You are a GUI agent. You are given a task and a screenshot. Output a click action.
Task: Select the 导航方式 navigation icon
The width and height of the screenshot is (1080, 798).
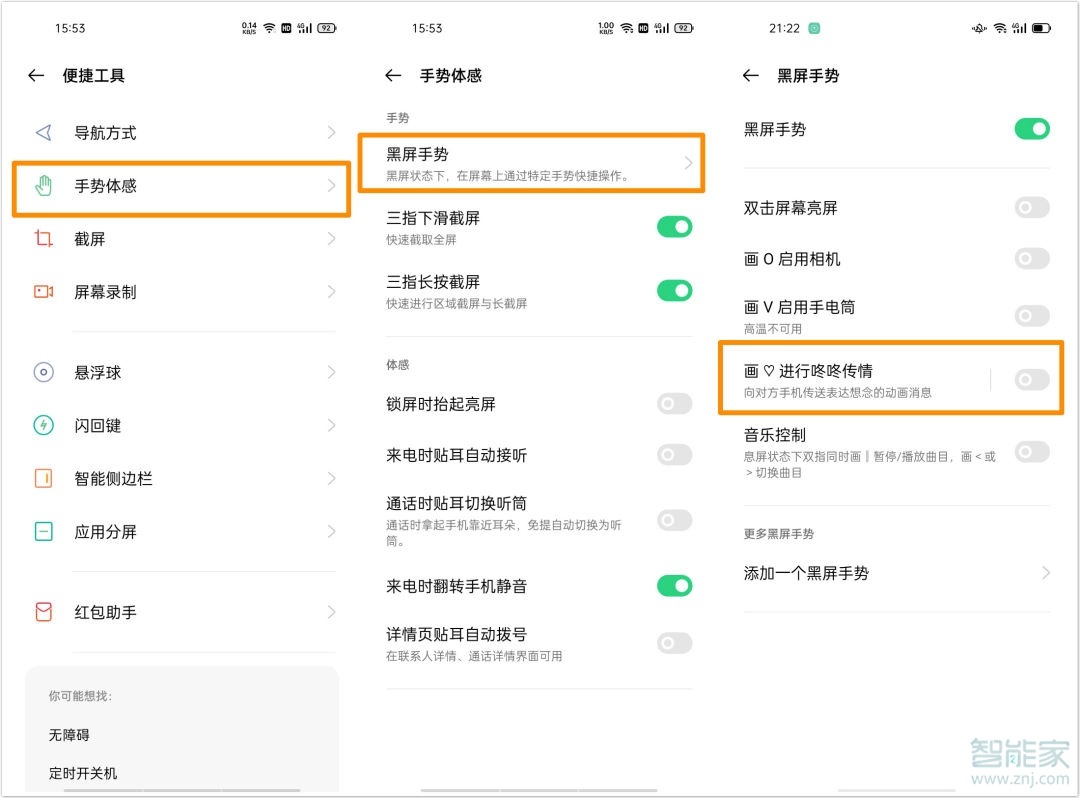(44, 132)
